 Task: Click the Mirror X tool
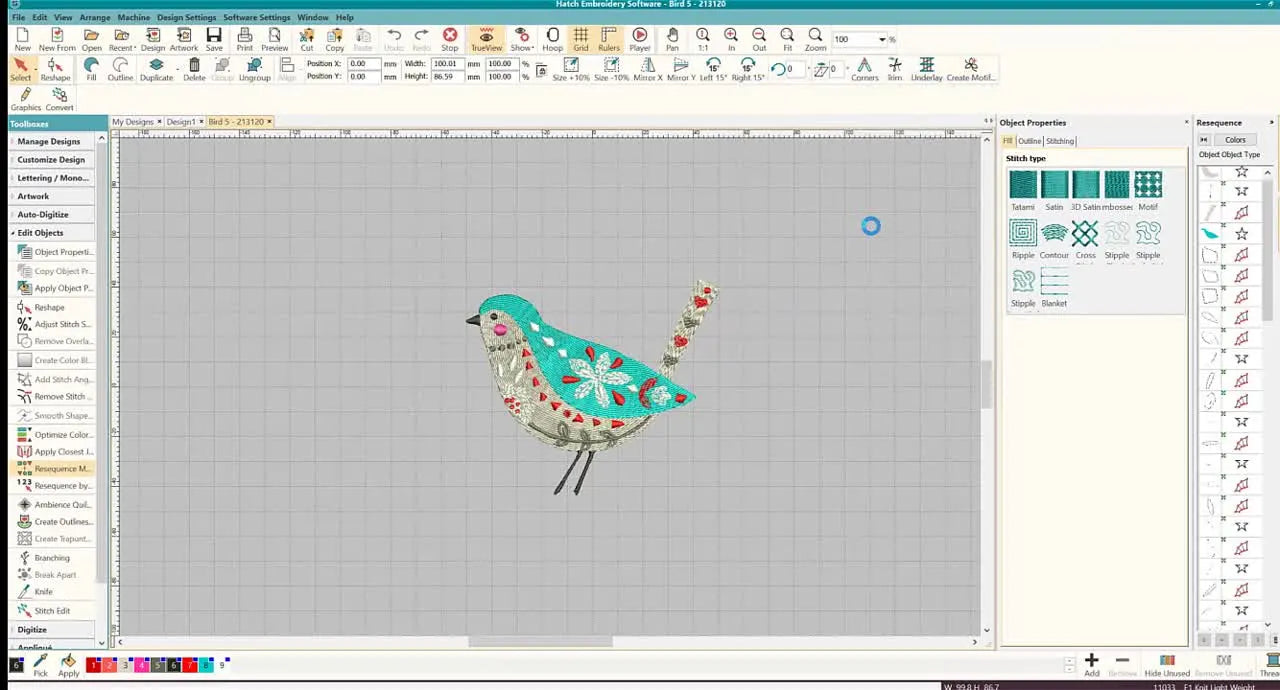tap(648, 69)
